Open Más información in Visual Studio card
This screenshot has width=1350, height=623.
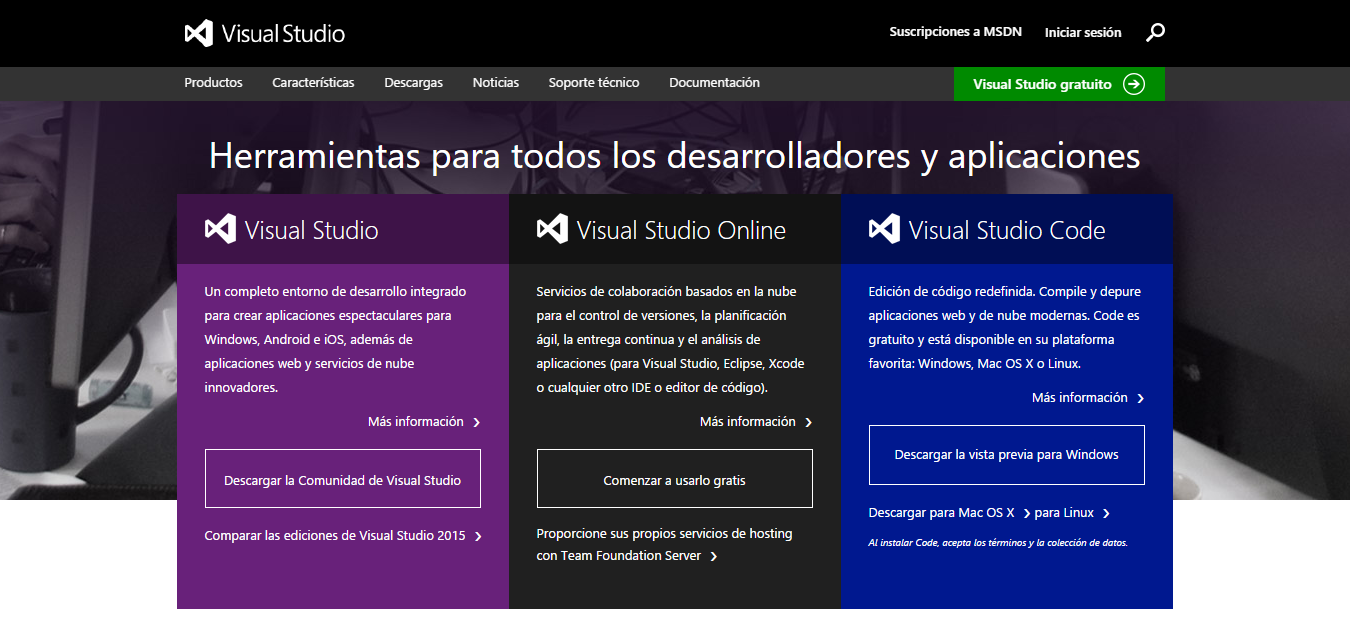416,422
